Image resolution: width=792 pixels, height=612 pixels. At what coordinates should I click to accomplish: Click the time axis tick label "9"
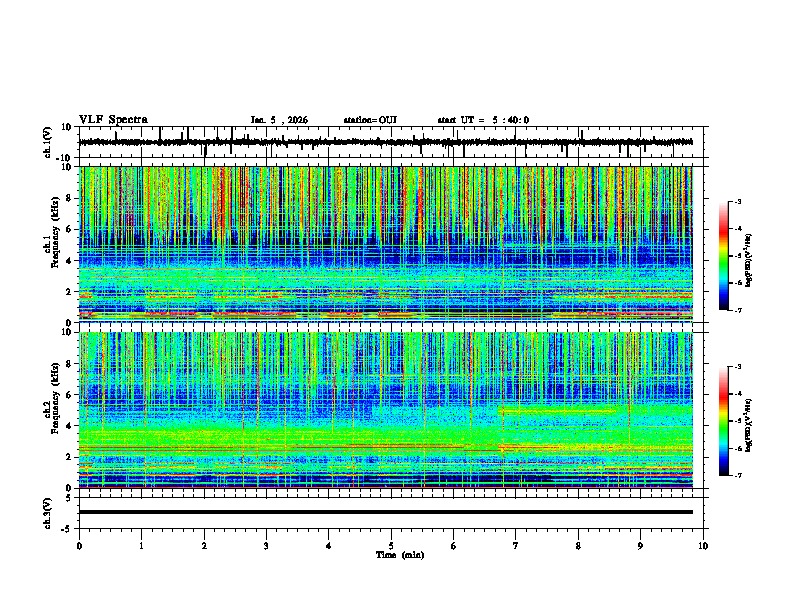coord(640,546)
